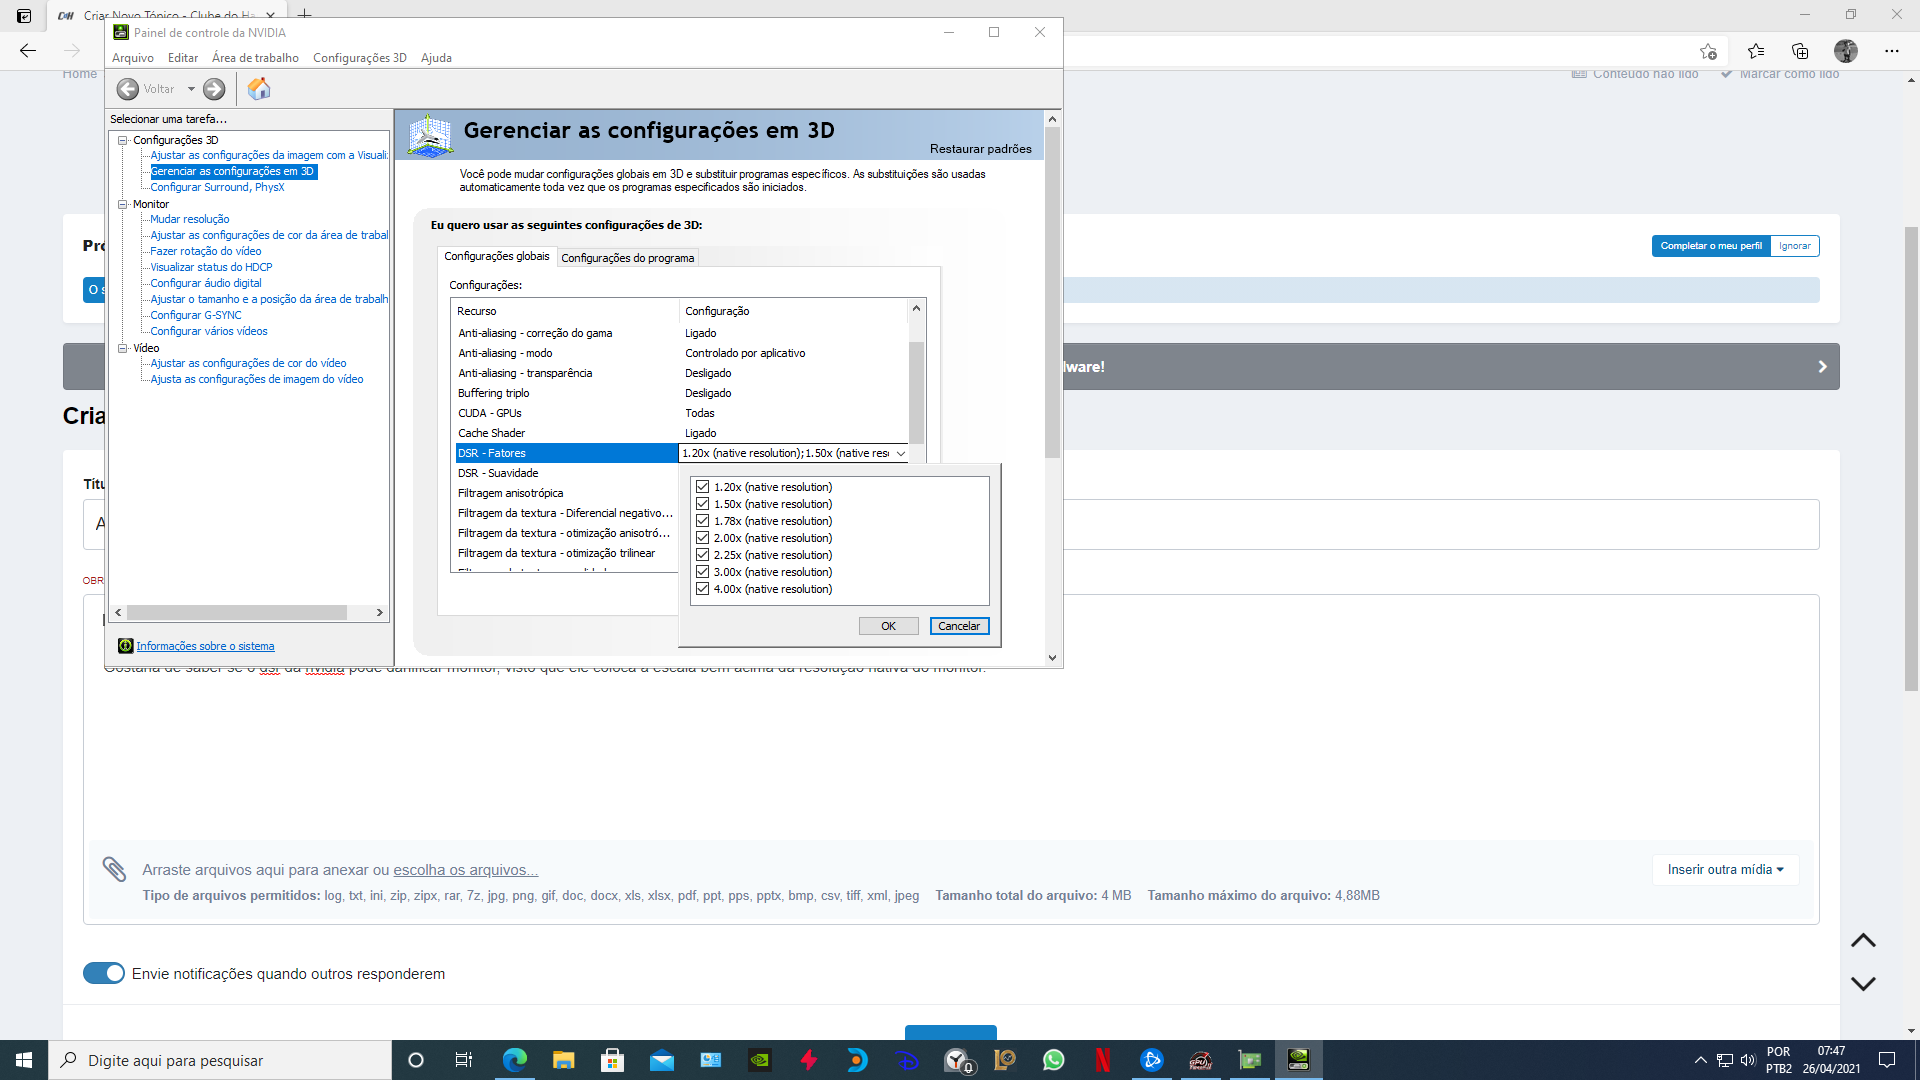
Task: Uncheck 2.00x native resolution DSR factor
Action: click(x=702, y=538)
